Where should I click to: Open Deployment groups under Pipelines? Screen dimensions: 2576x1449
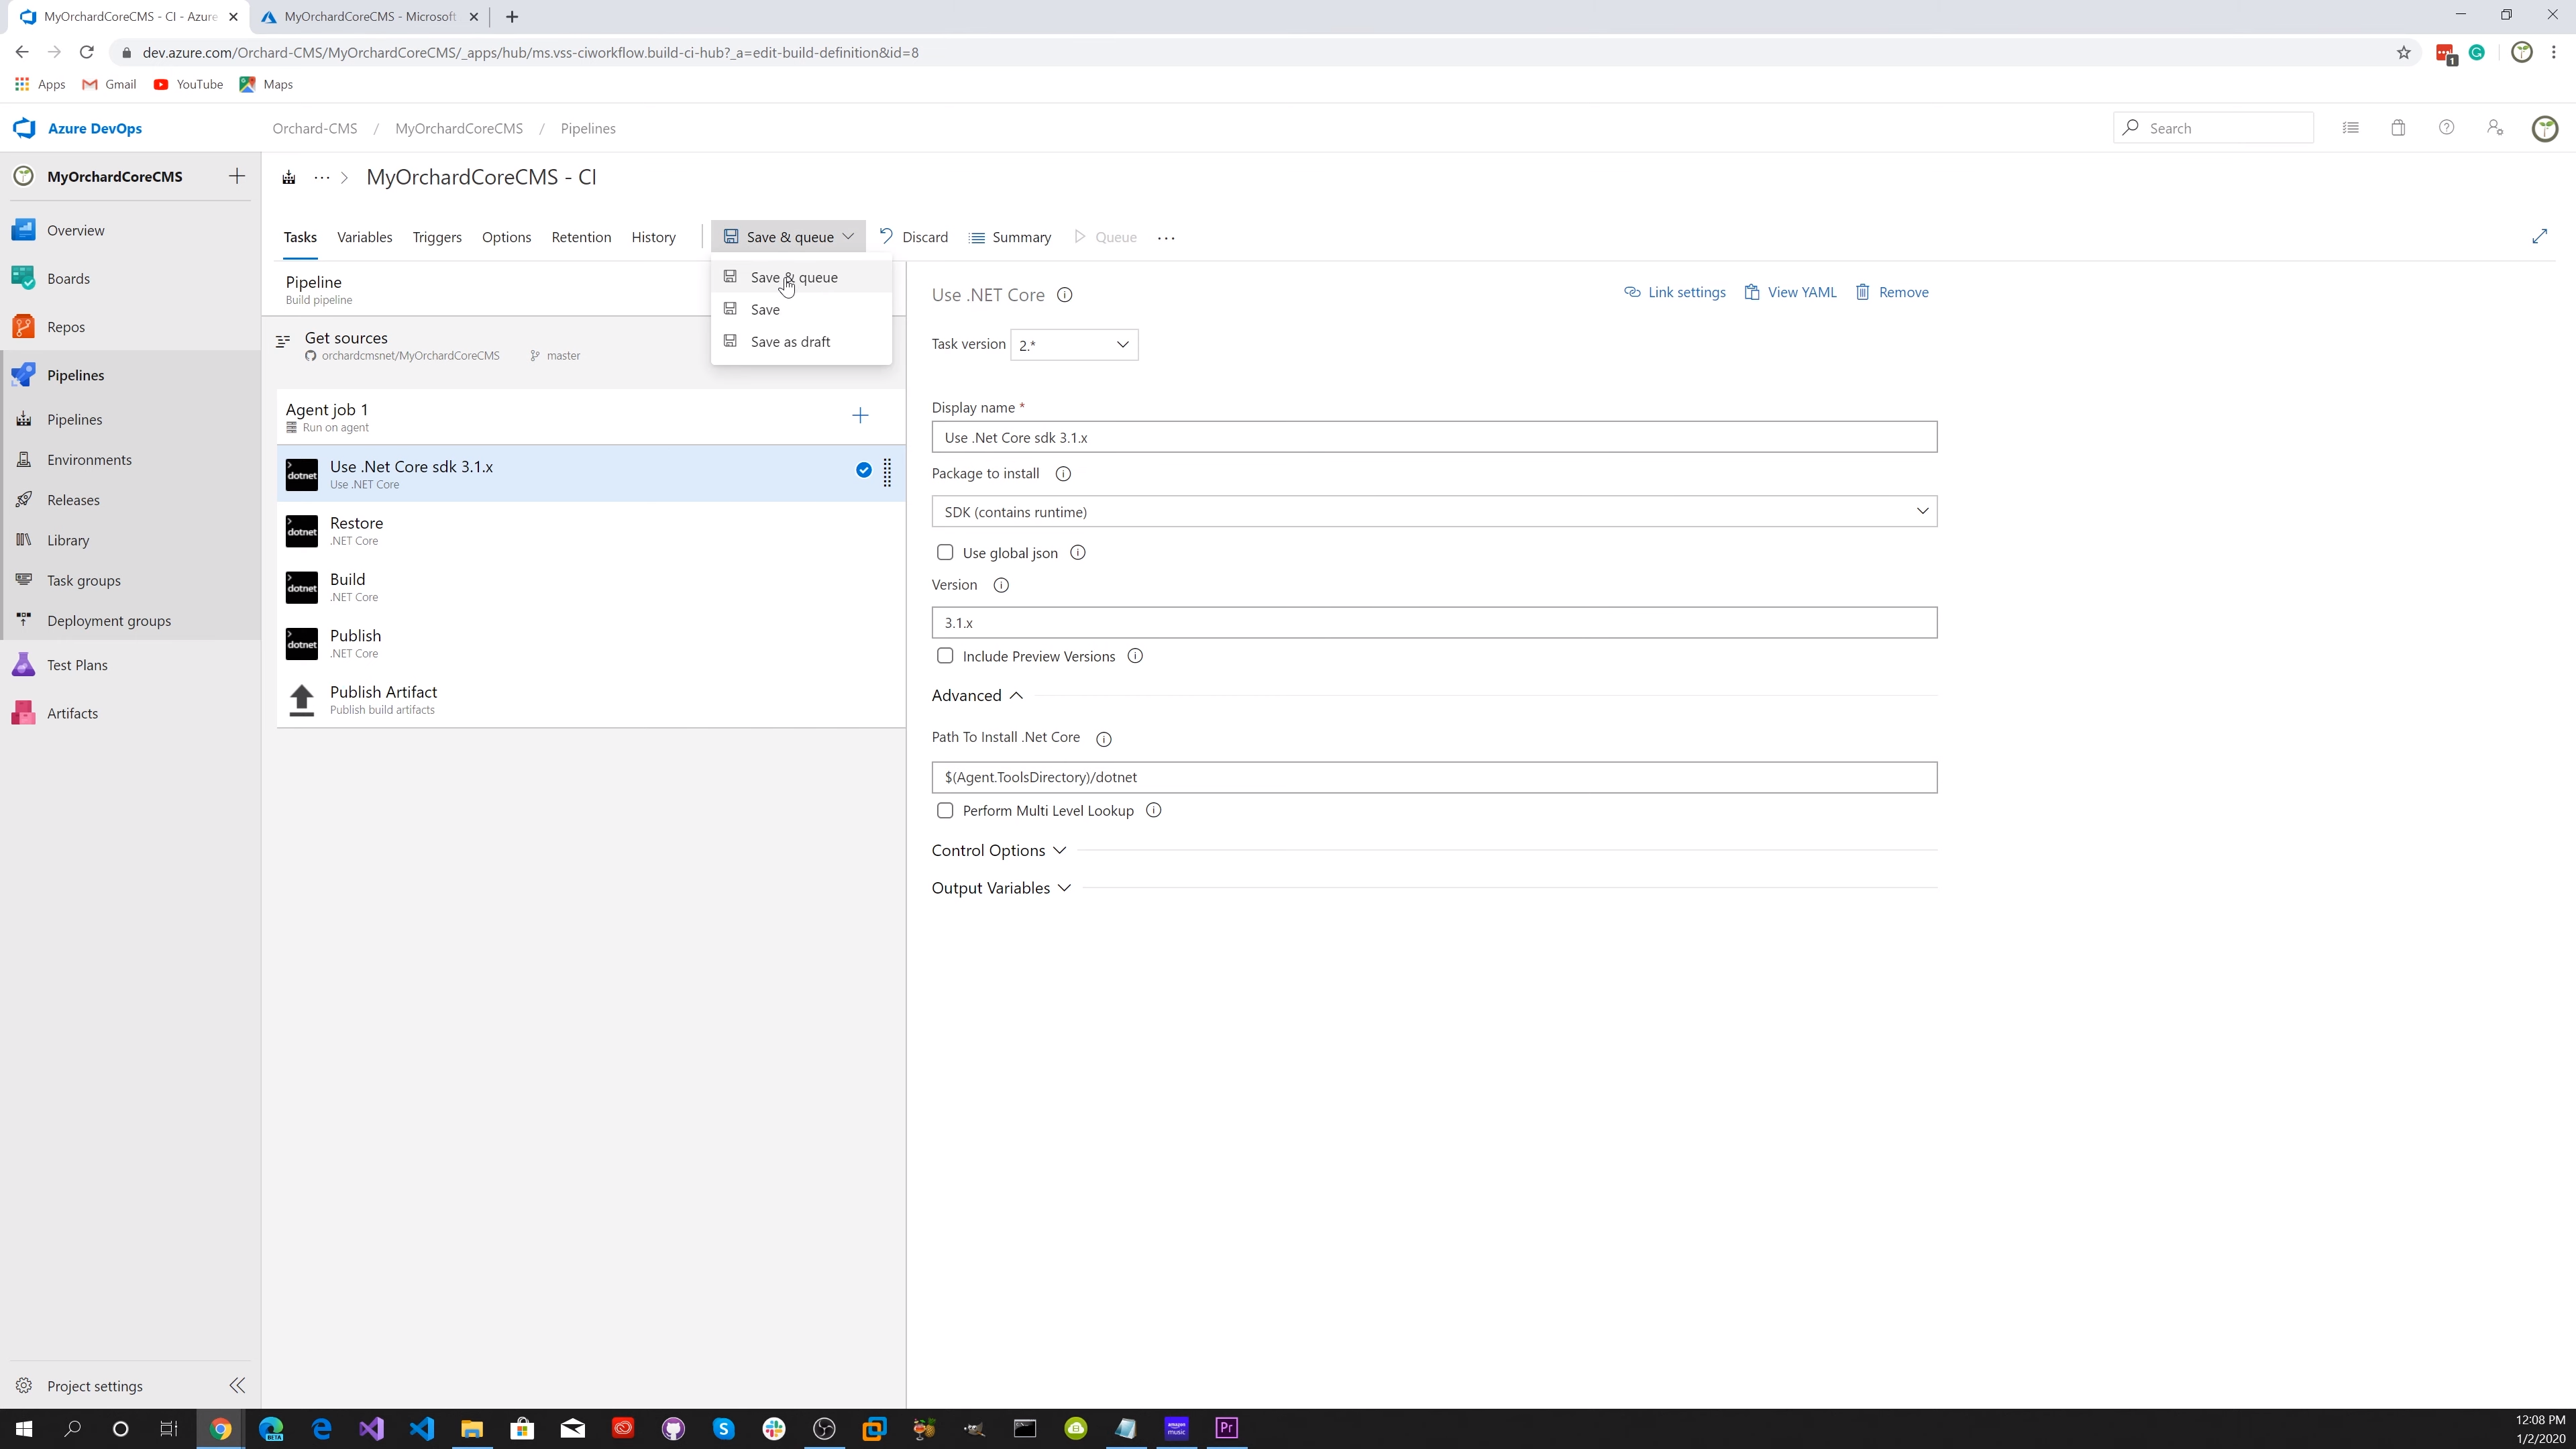108,621
